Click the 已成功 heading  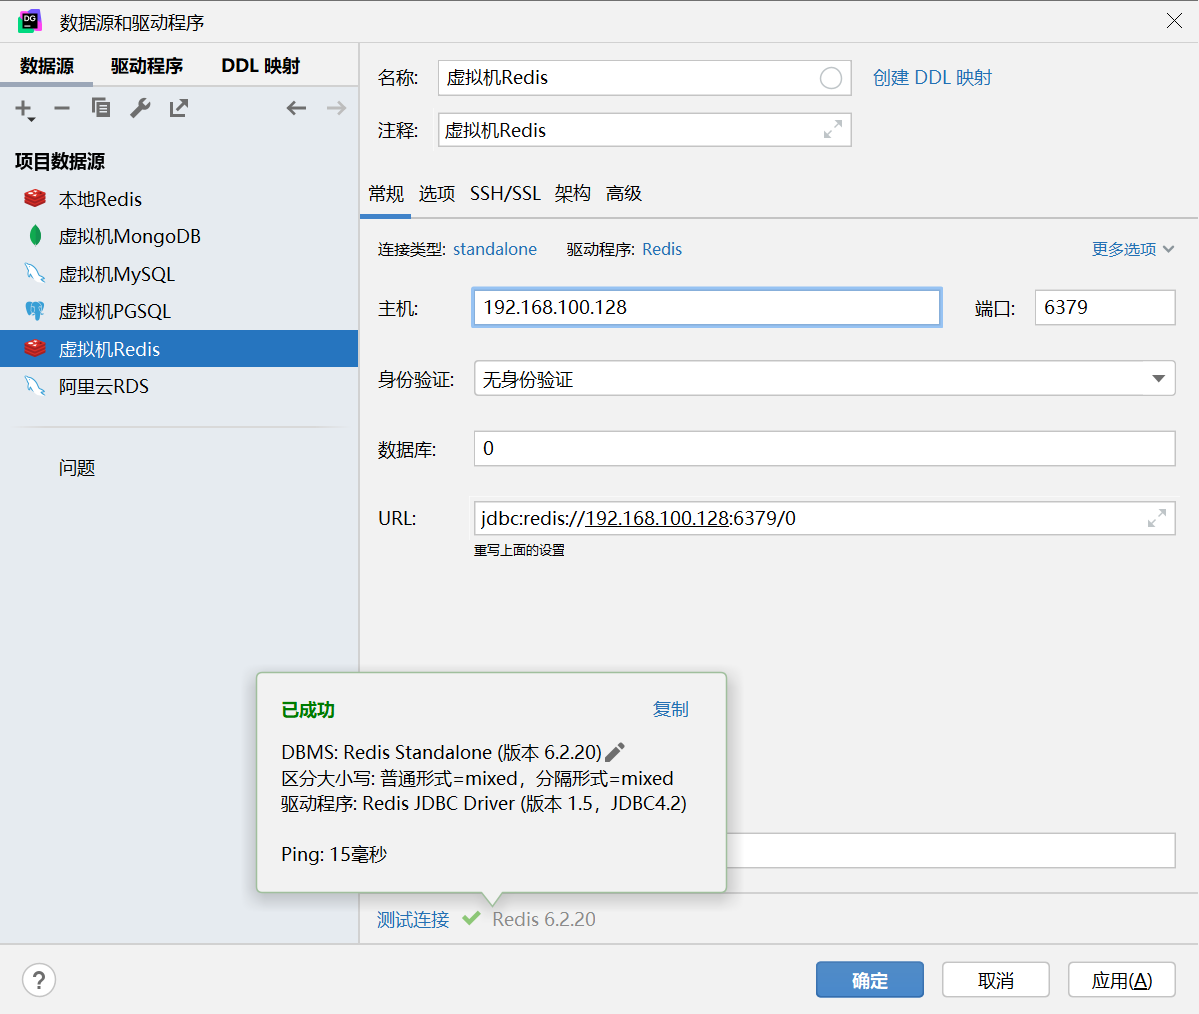coord(308,710)
